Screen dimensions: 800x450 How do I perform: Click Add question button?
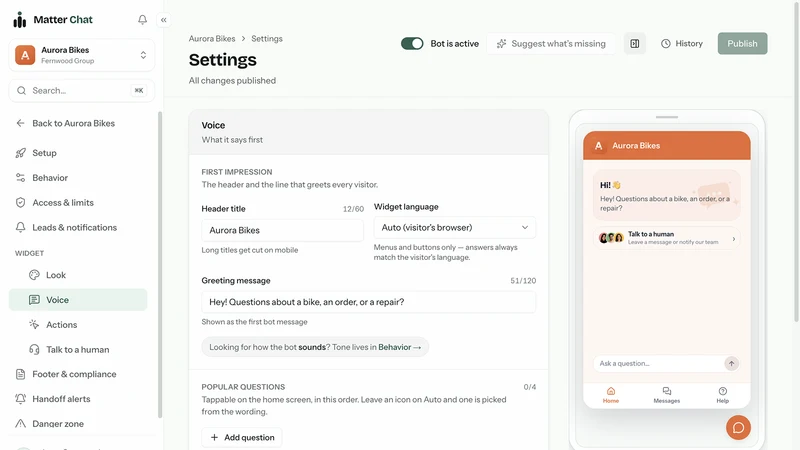point(242,437)
